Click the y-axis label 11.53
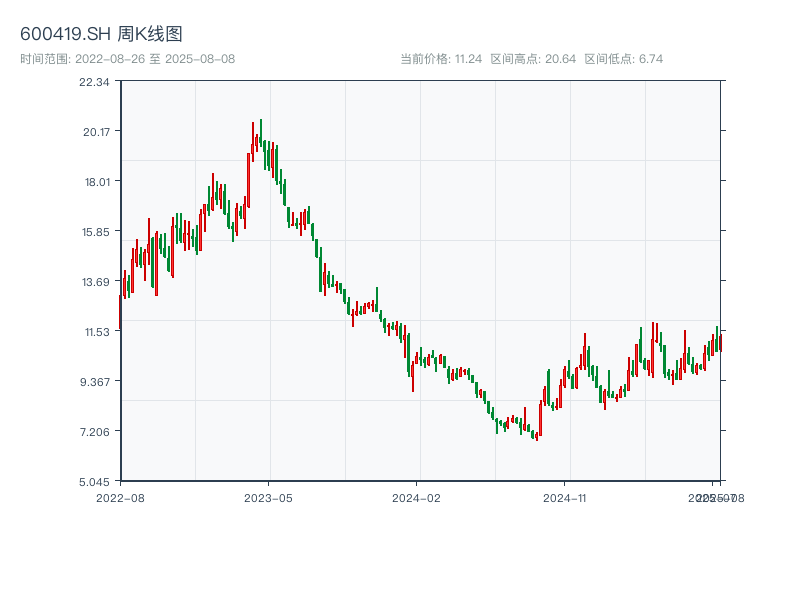800x600 pixels. click(97, 332)
